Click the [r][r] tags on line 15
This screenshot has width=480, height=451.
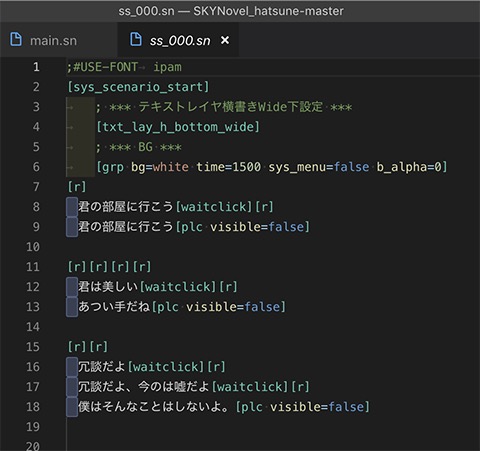tap(88, 347)
